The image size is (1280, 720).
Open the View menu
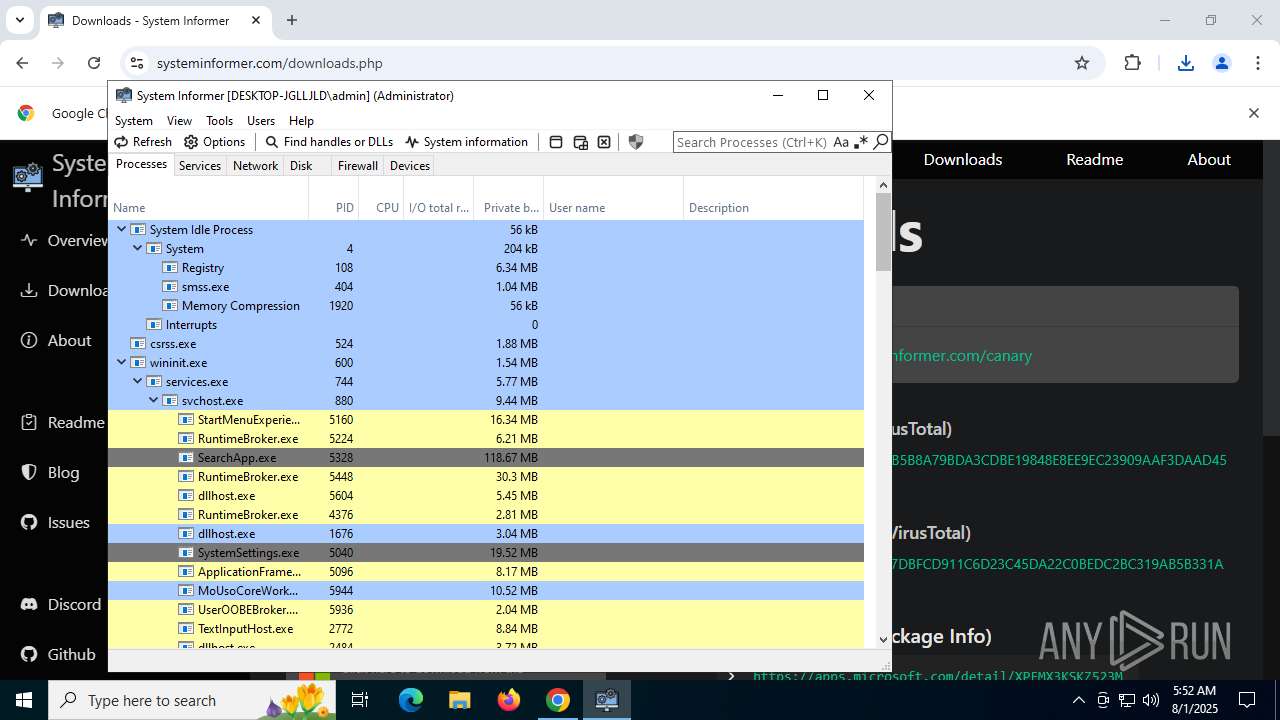pyautogui.click(x=179, y=121)
